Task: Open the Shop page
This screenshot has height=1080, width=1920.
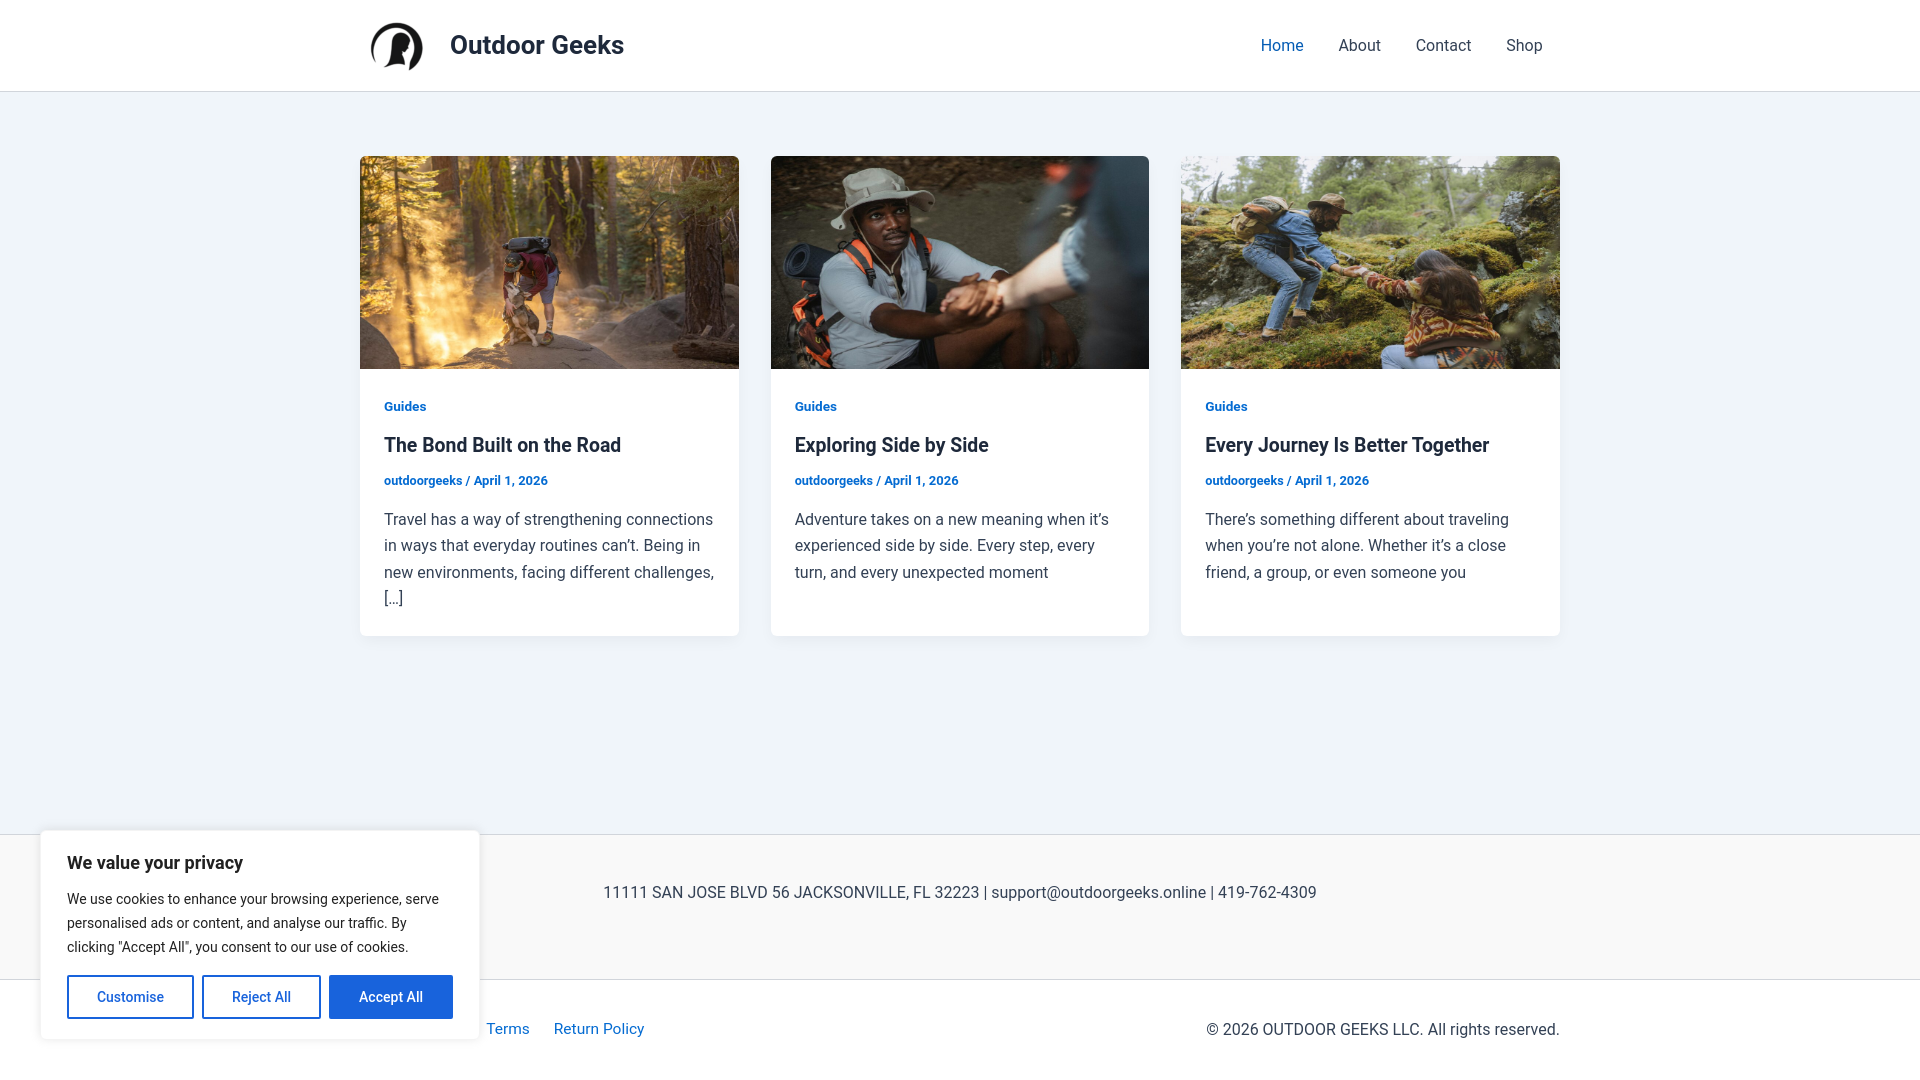Action: point(1524,46)
